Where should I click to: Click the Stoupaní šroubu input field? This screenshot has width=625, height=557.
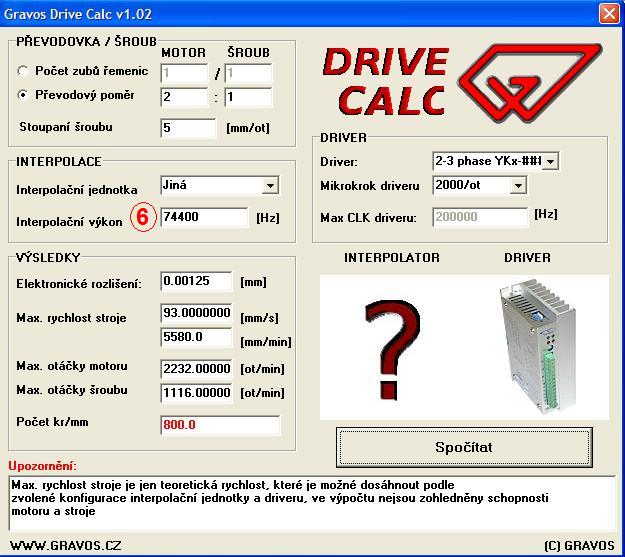pyautogui.click(x=188, y=128)
